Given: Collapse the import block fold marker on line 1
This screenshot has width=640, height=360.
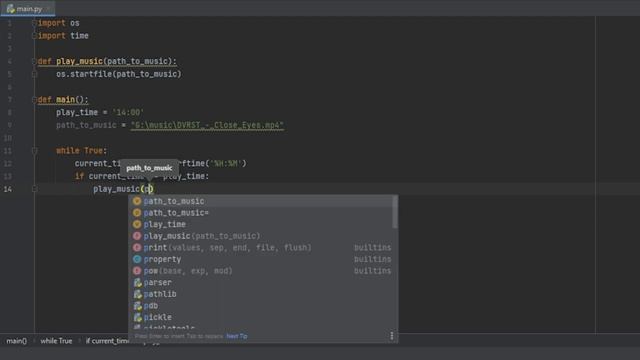Looking at the screenshot, I should click(x=34, y=23).
